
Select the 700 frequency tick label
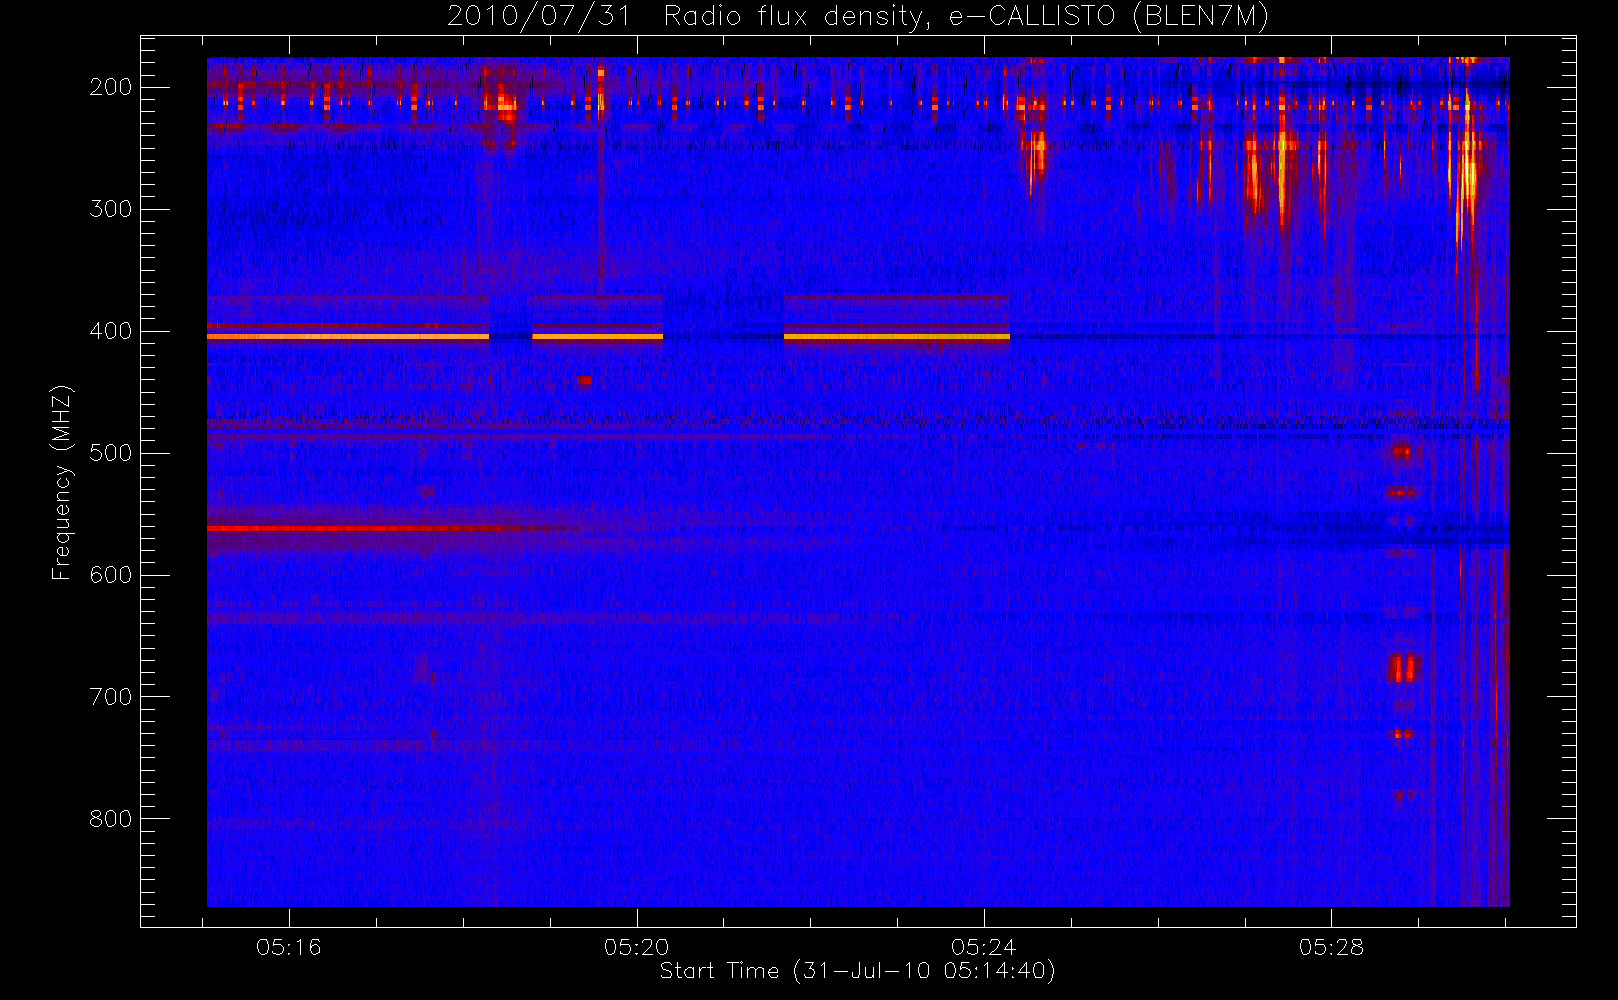point(111,697)
